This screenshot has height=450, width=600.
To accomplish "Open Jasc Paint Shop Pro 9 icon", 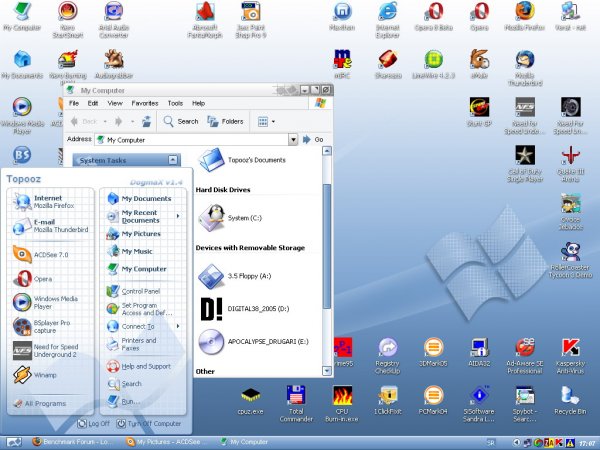I will (x=251, y=20).
